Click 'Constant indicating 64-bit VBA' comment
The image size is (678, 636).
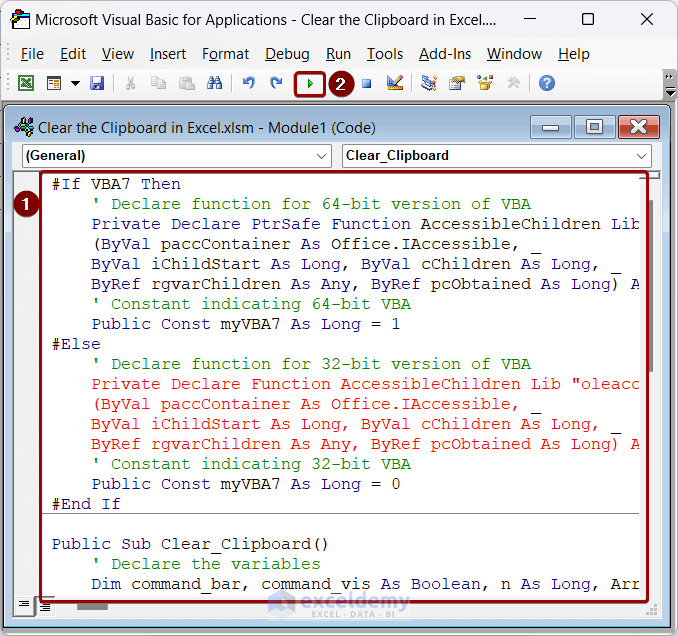251,304
